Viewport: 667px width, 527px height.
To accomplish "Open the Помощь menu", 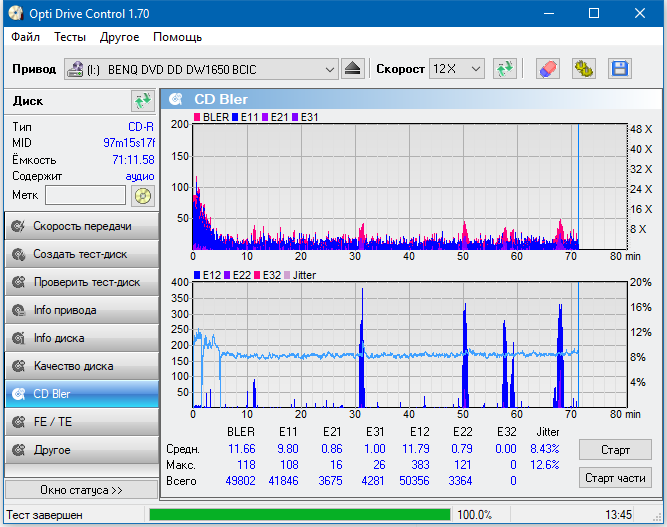I will (x=177, y=37).
